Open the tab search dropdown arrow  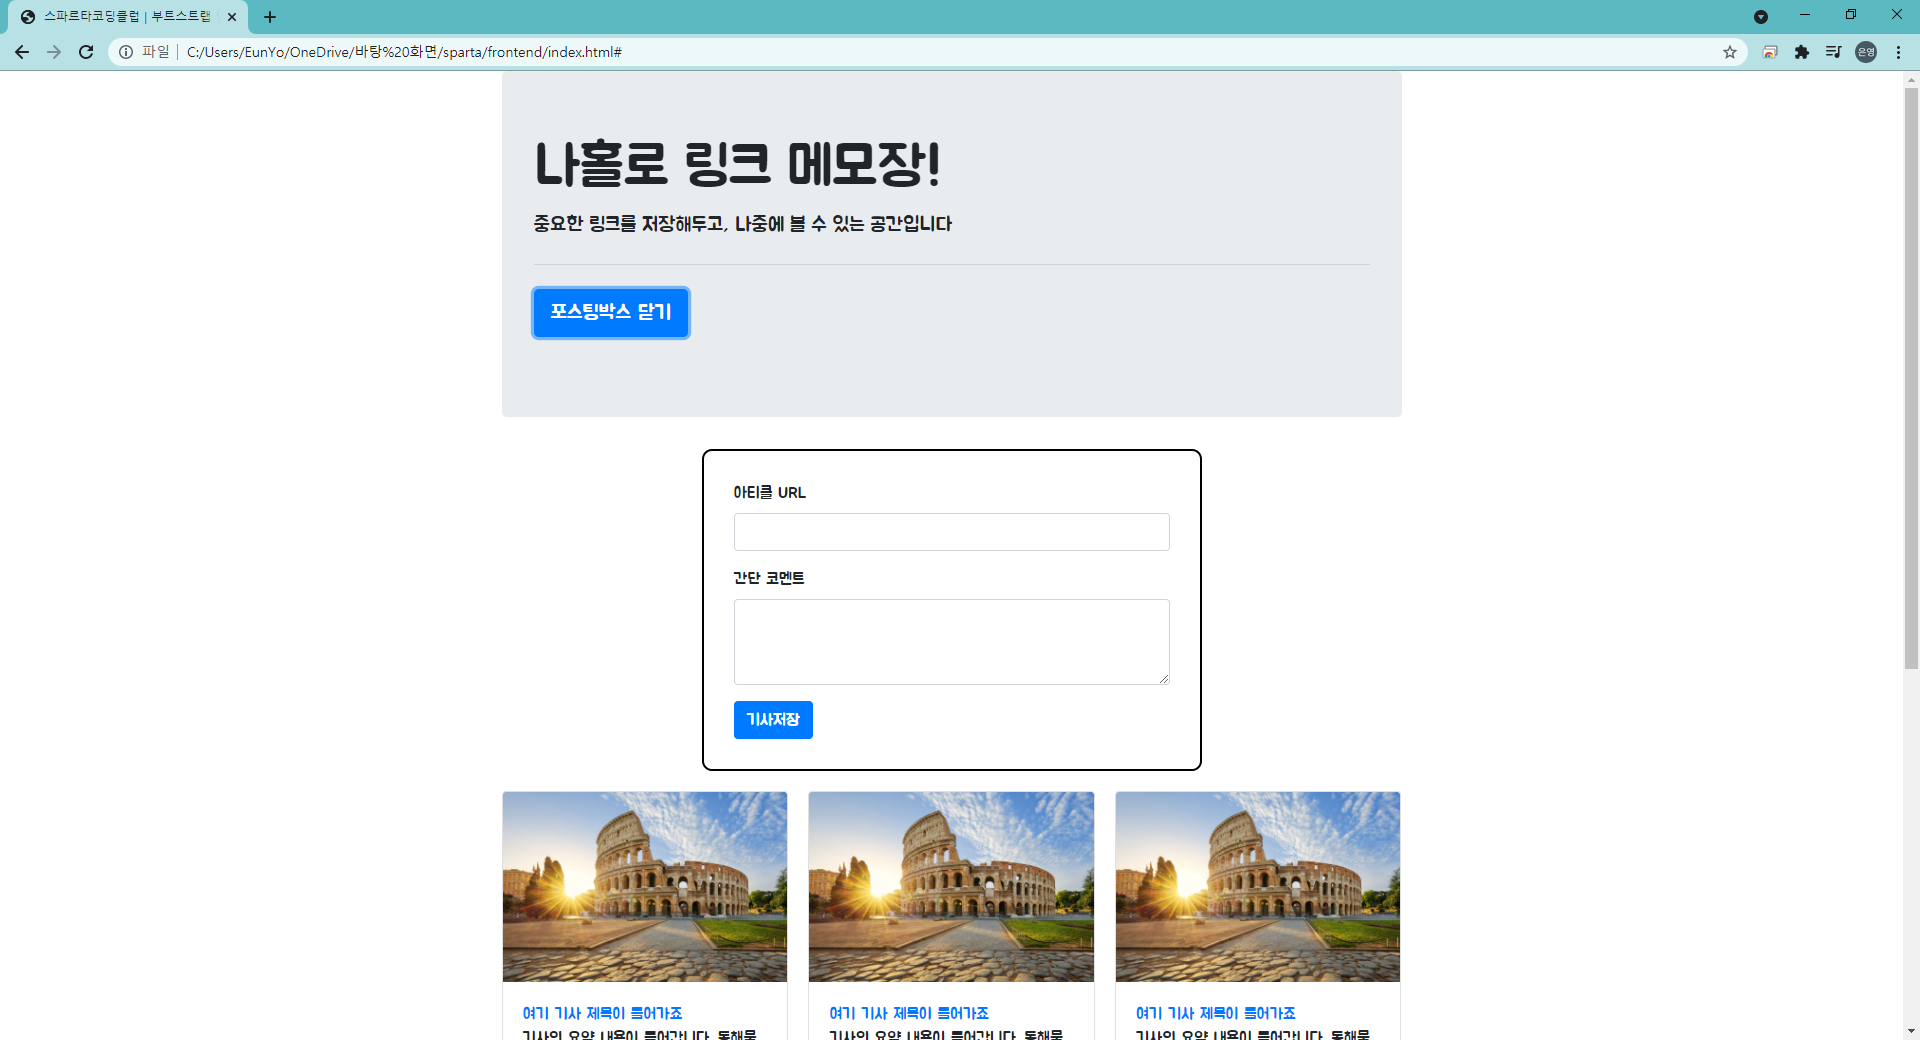coord(1761,17)
